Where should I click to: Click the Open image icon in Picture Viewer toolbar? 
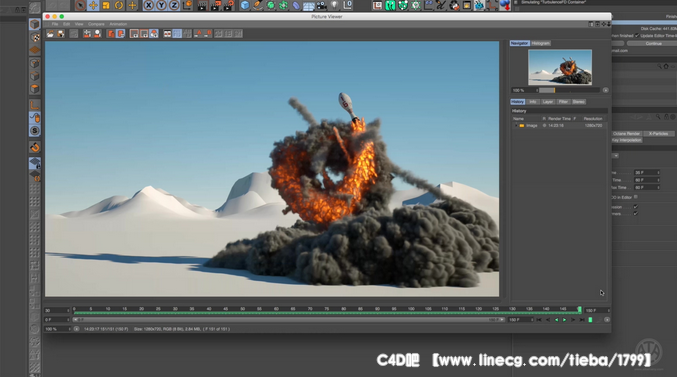[x=51, y=34]
